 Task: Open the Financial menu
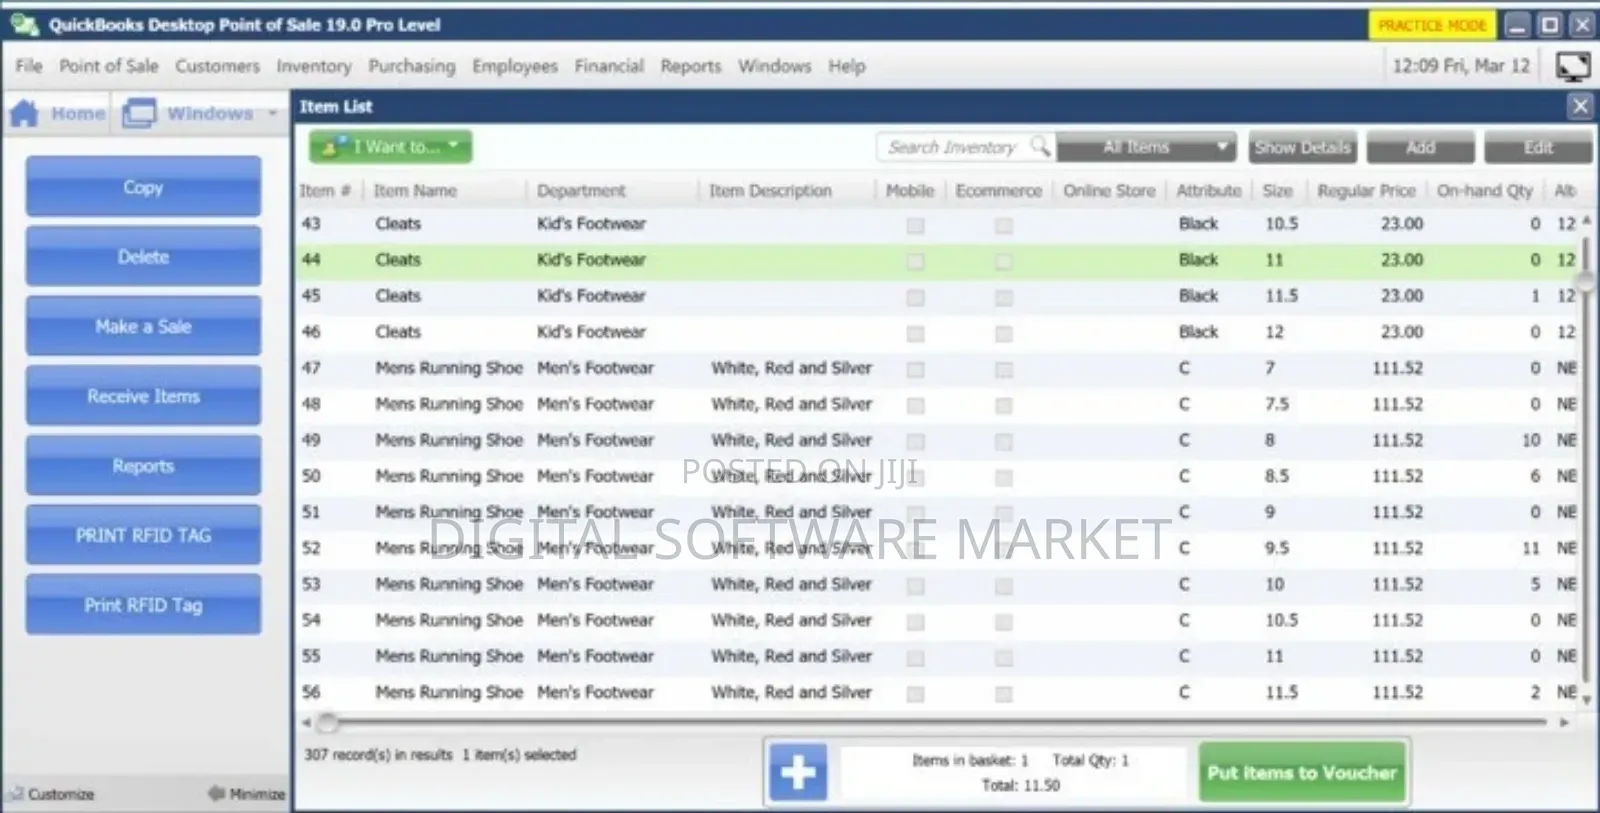click(x=609, y=66)
